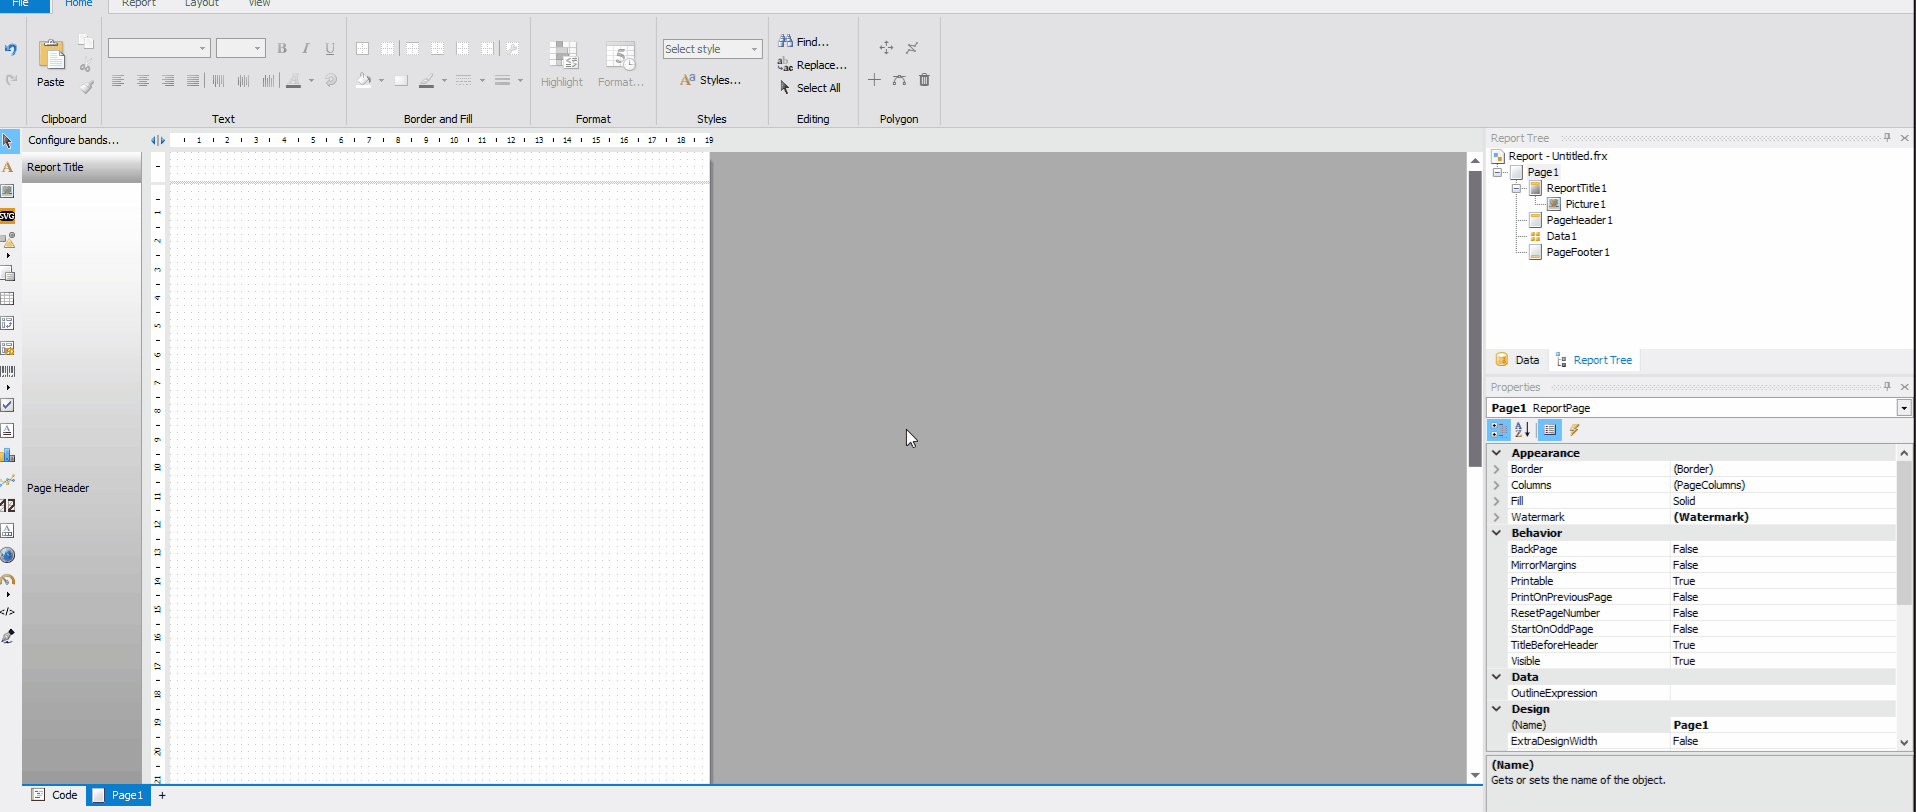This screenshot has width=1916, height=812.
Task: Click the text color swatch
Action: [x=293, y=81]
